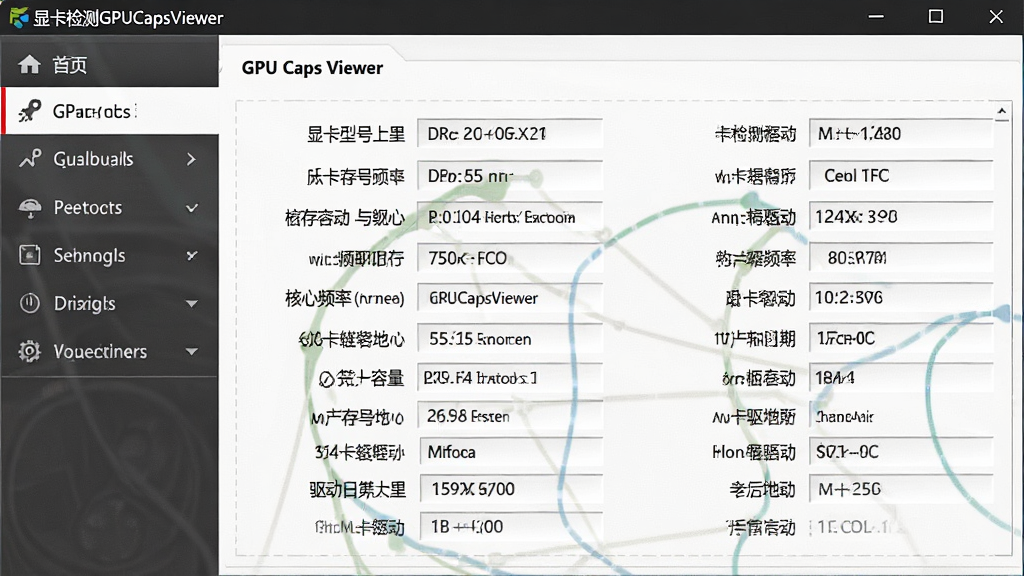Click the scroll-up arrow of the panel

(x=1002, y=112)
